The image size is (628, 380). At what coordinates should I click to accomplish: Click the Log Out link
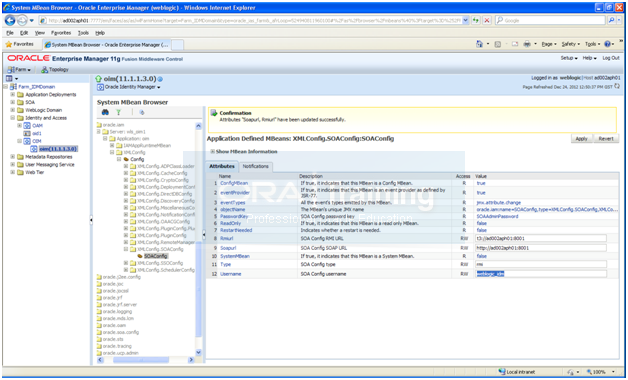611,58
